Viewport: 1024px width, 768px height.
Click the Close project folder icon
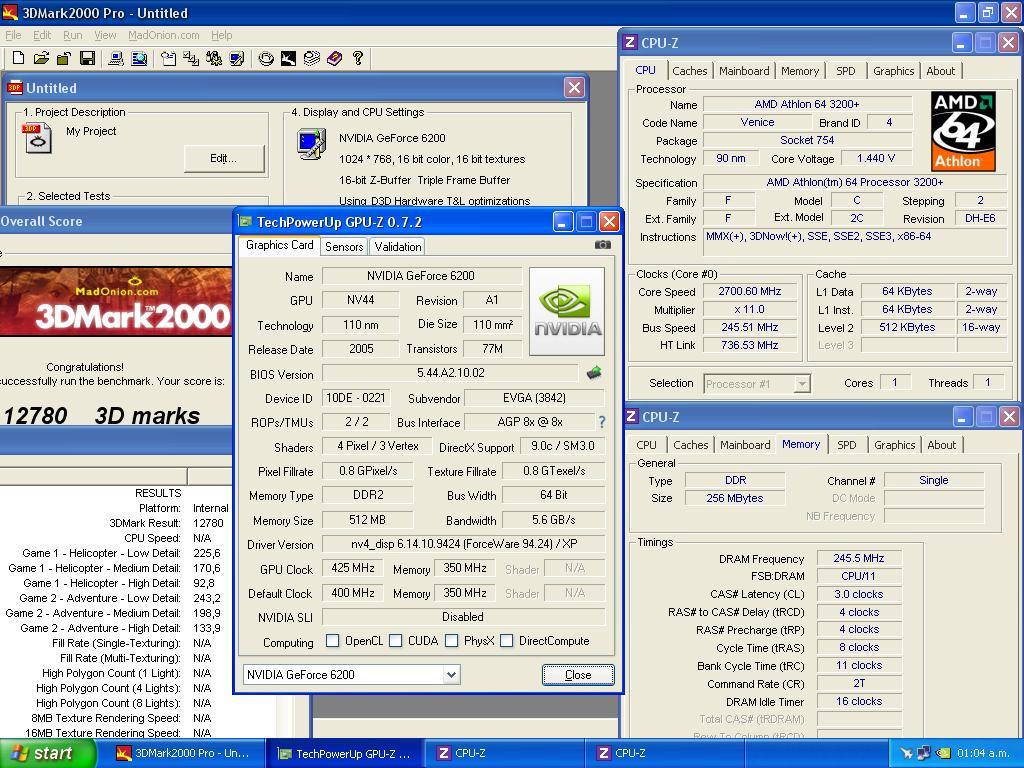[x=63, y=59]
